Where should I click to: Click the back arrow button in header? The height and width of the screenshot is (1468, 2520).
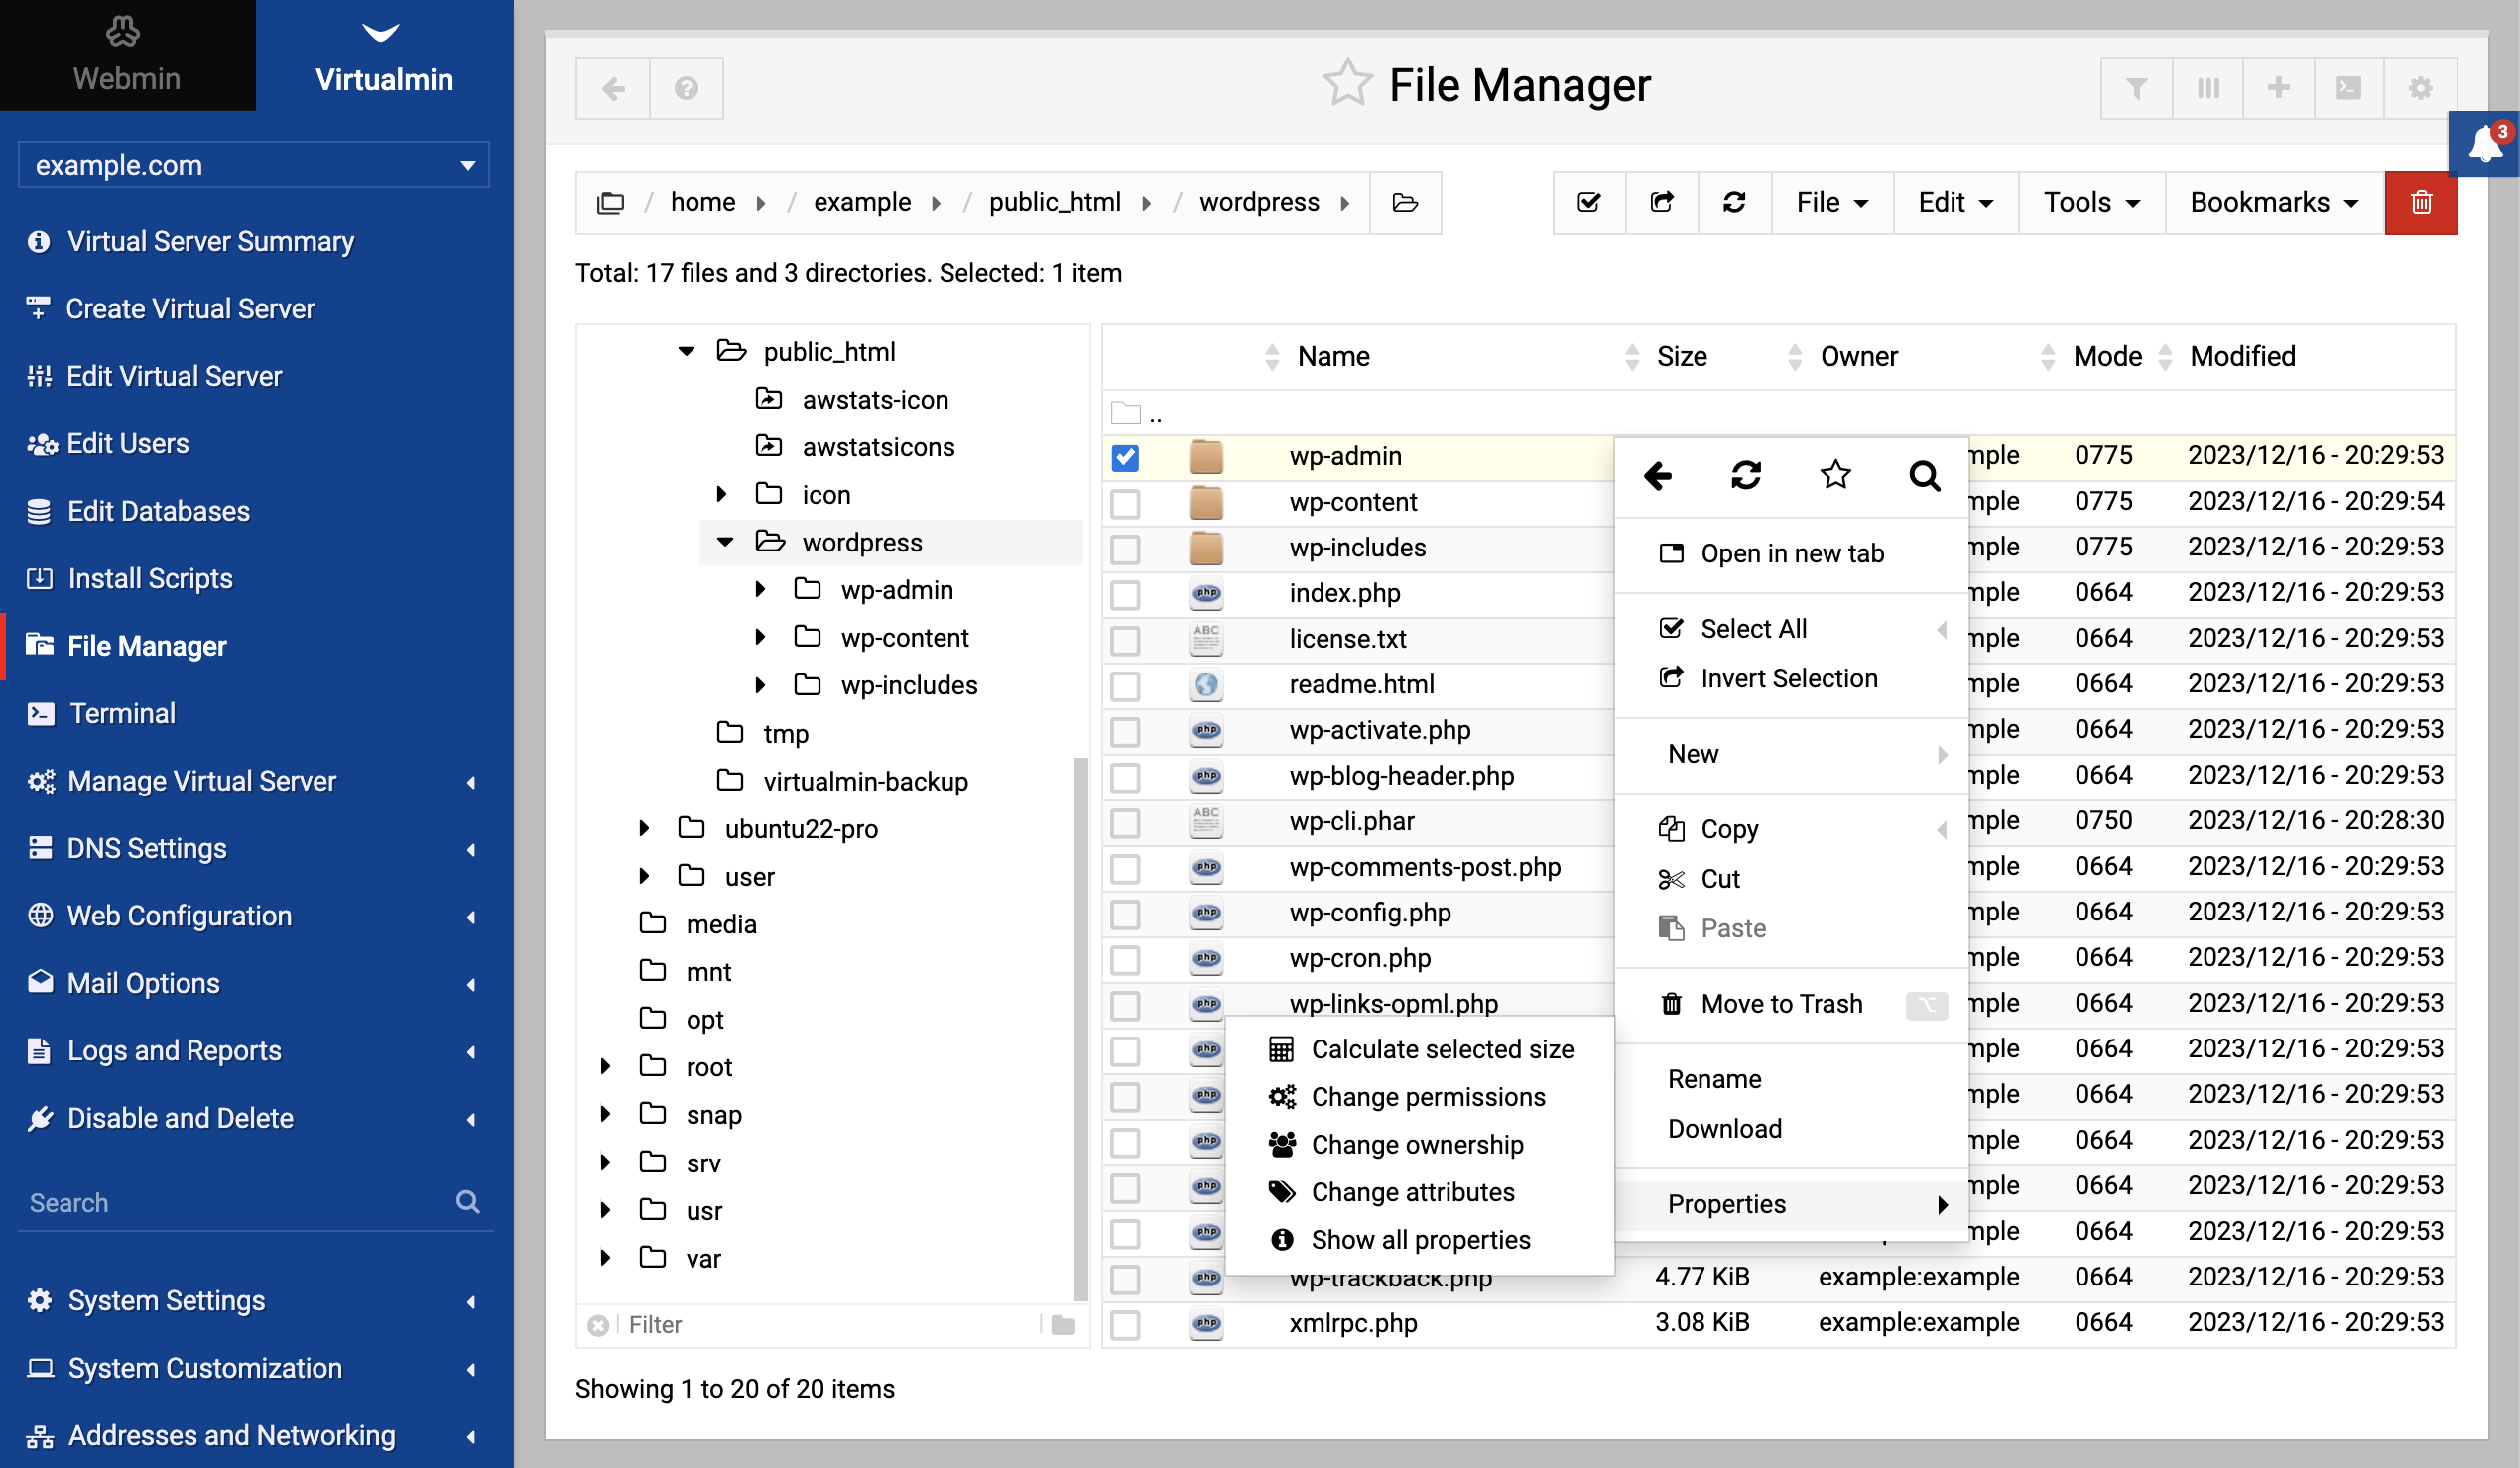(x=613, y=88)
